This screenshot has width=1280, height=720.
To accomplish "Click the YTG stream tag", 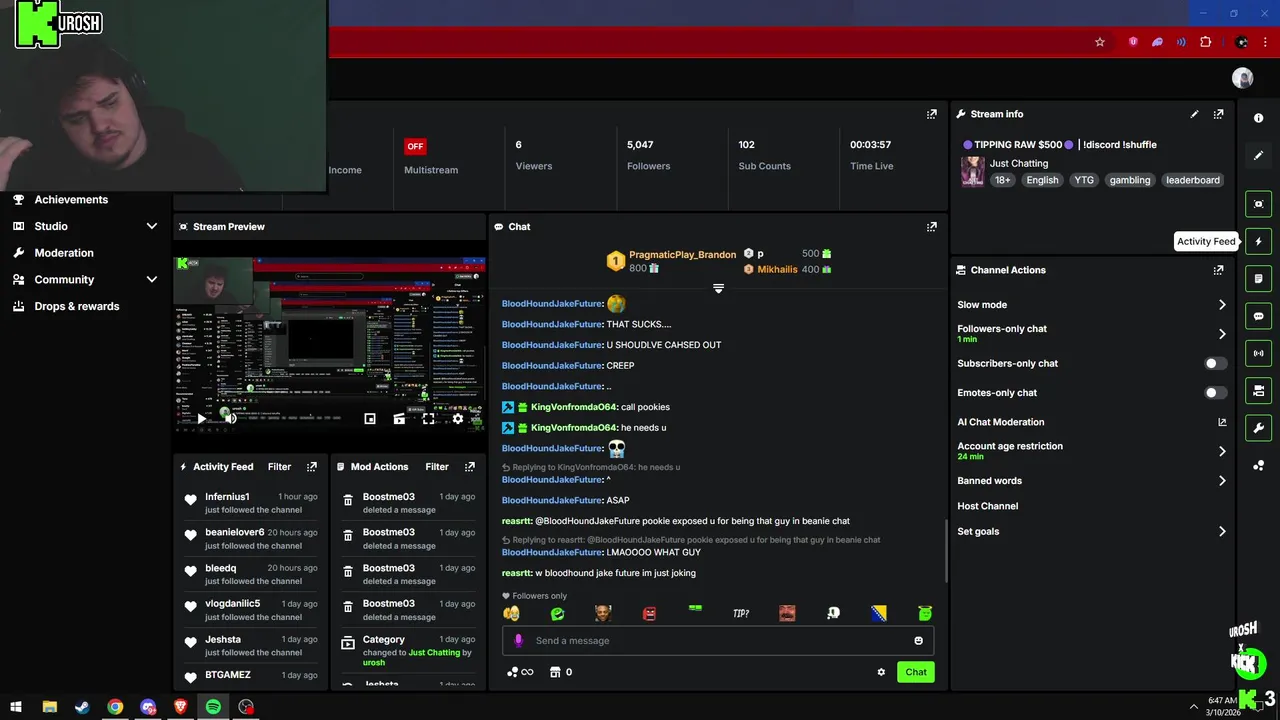I will (x=1084, y=180).
